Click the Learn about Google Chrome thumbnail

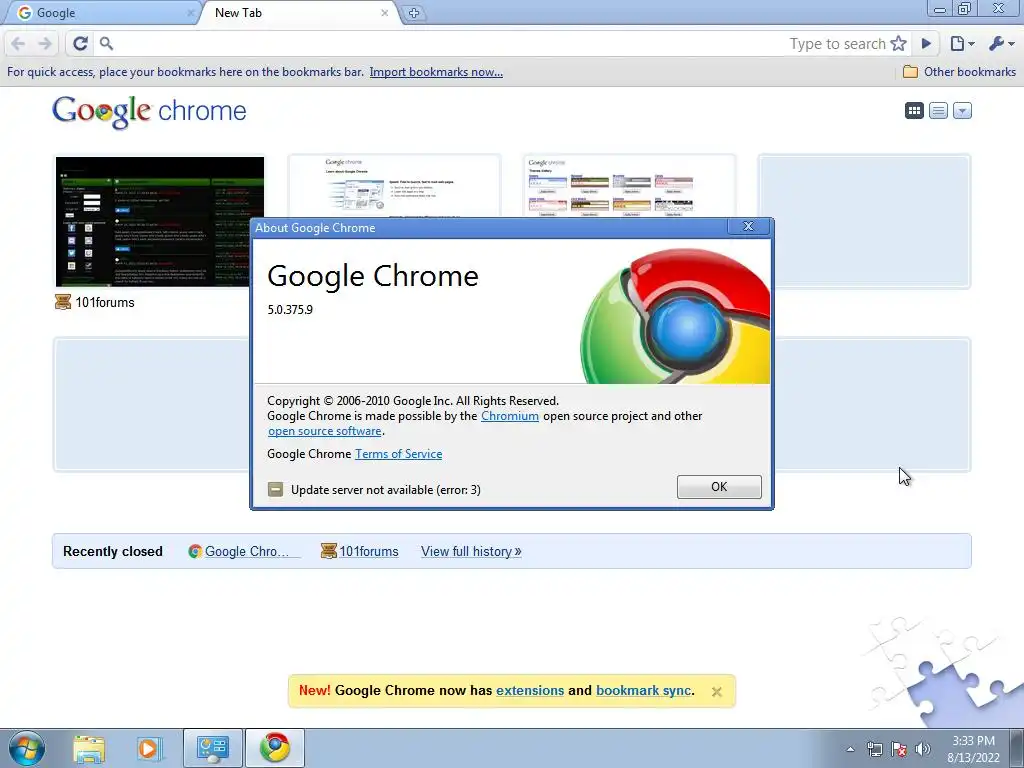394,187
